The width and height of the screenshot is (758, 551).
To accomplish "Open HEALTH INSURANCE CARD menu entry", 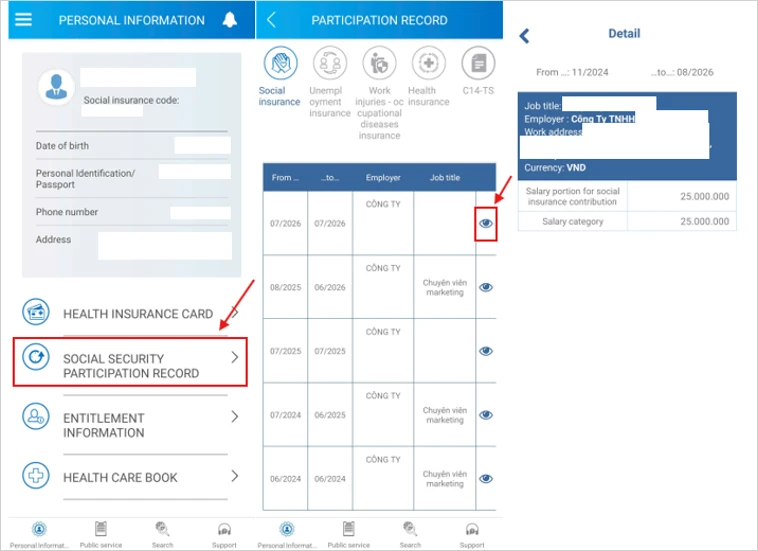I will (x=131, y=312).
